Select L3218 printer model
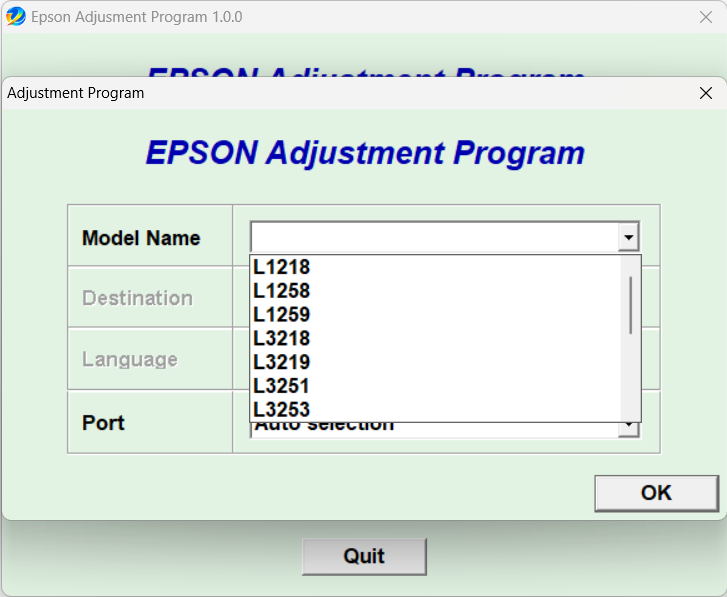 pyautogui.click(x=282, y=338)
